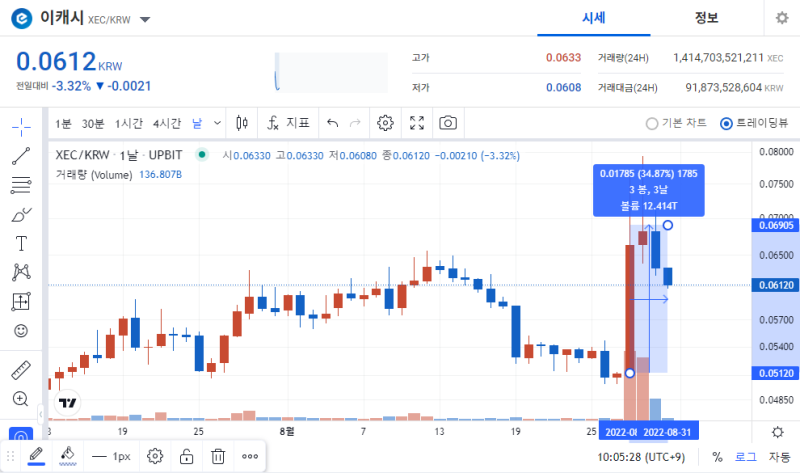The width and height of the screenshot is (800, 473).
Task: Select the 트레이딩뷰 radio option
Action: click(x=754, y=123)
